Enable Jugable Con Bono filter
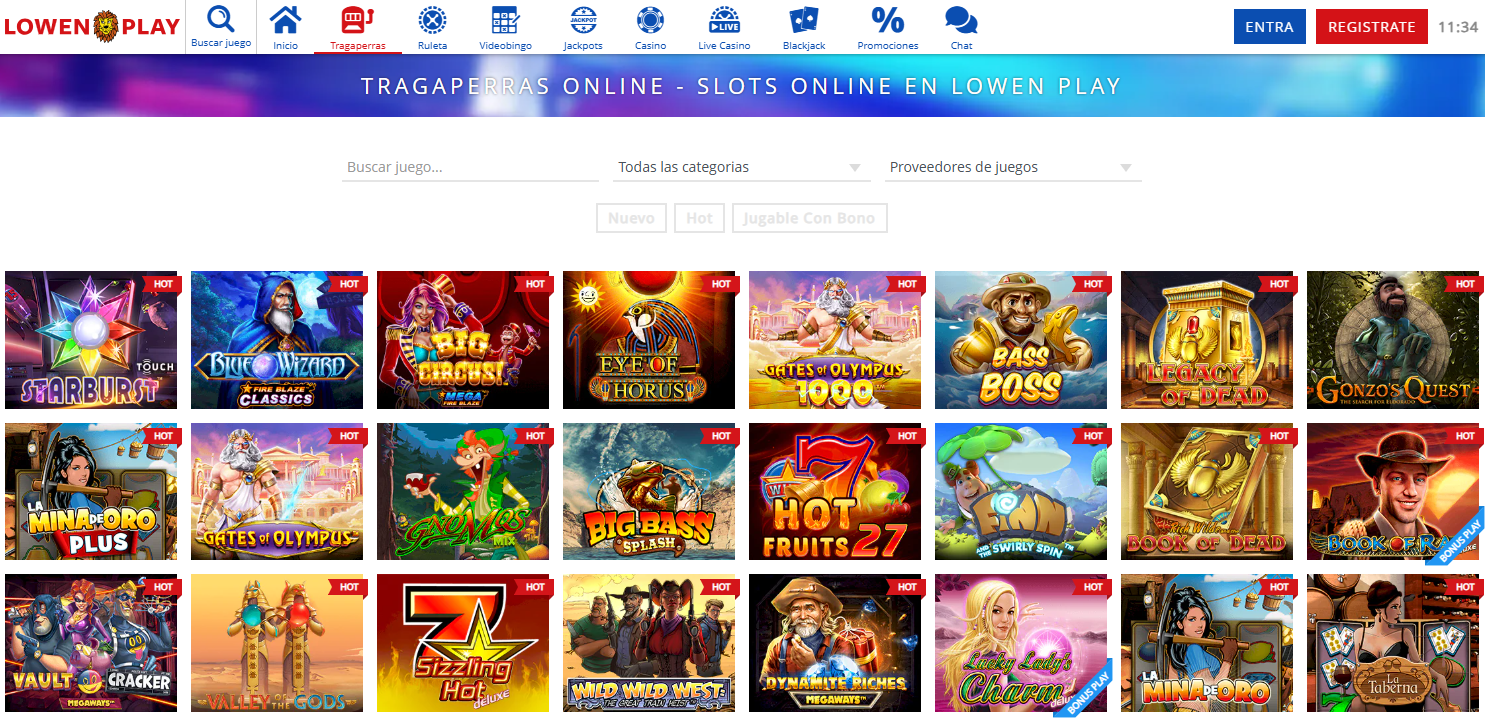Screen dimensions: 1485x720 pos(809,218)
